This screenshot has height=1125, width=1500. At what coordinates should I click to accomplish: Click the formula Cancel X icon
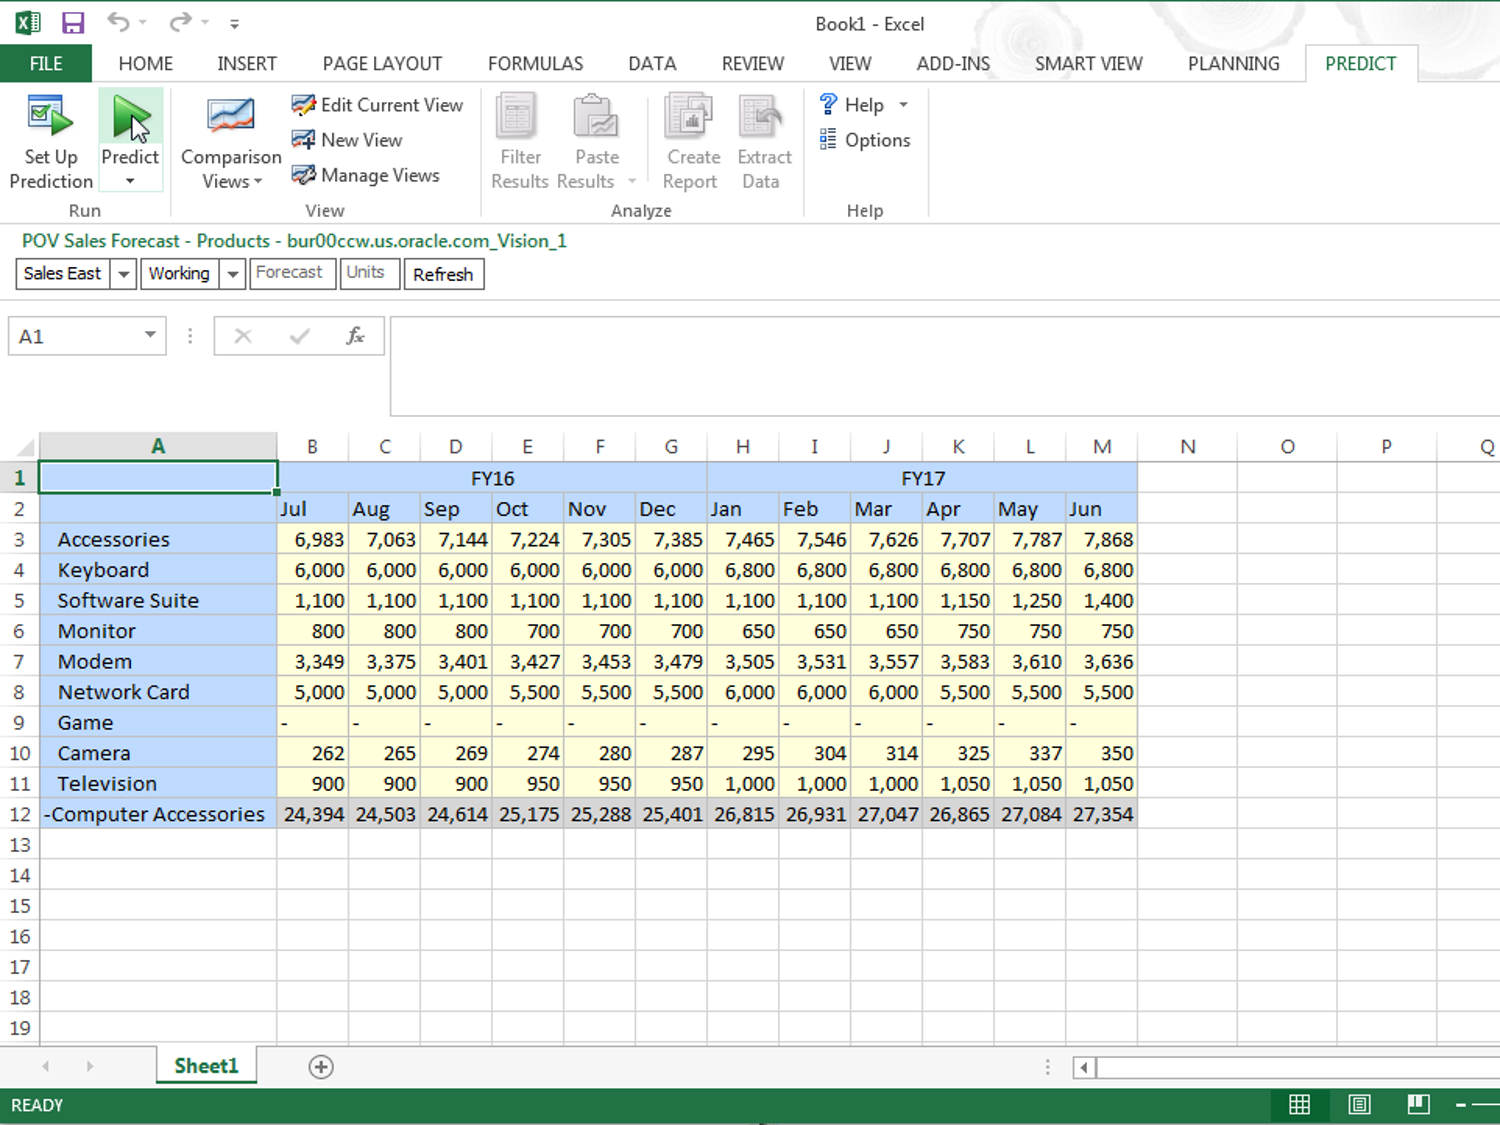click(243, 336)
